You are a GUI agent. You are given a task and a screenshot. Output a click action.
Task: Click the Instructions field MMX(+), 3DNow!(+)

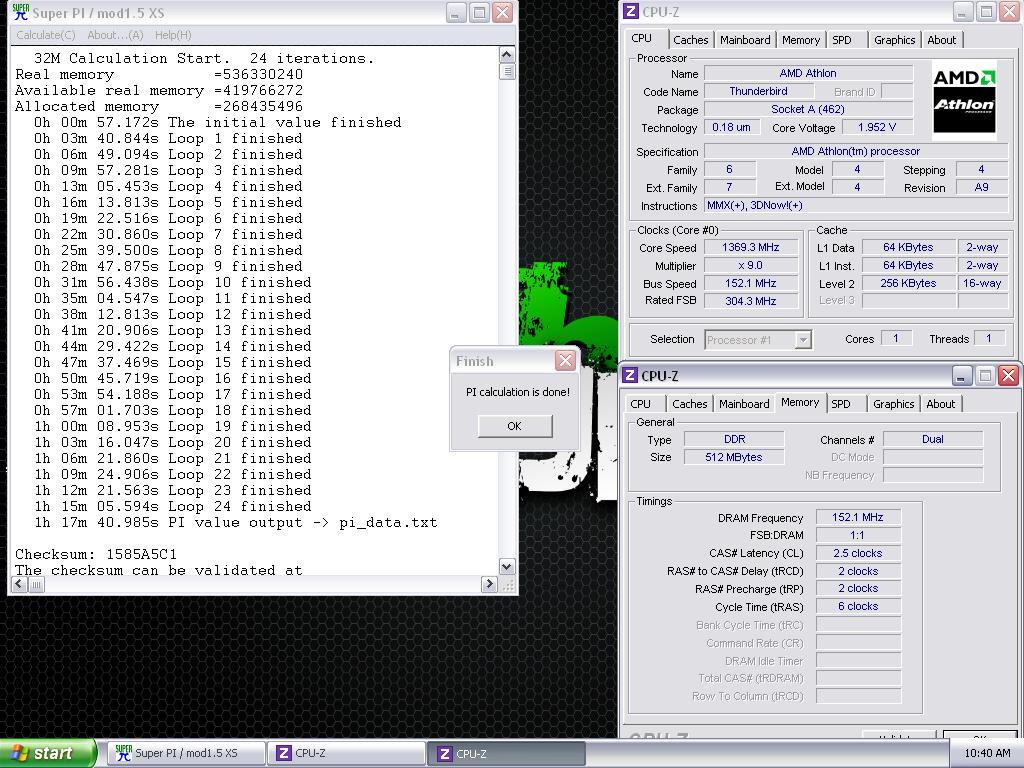(856, 206)
